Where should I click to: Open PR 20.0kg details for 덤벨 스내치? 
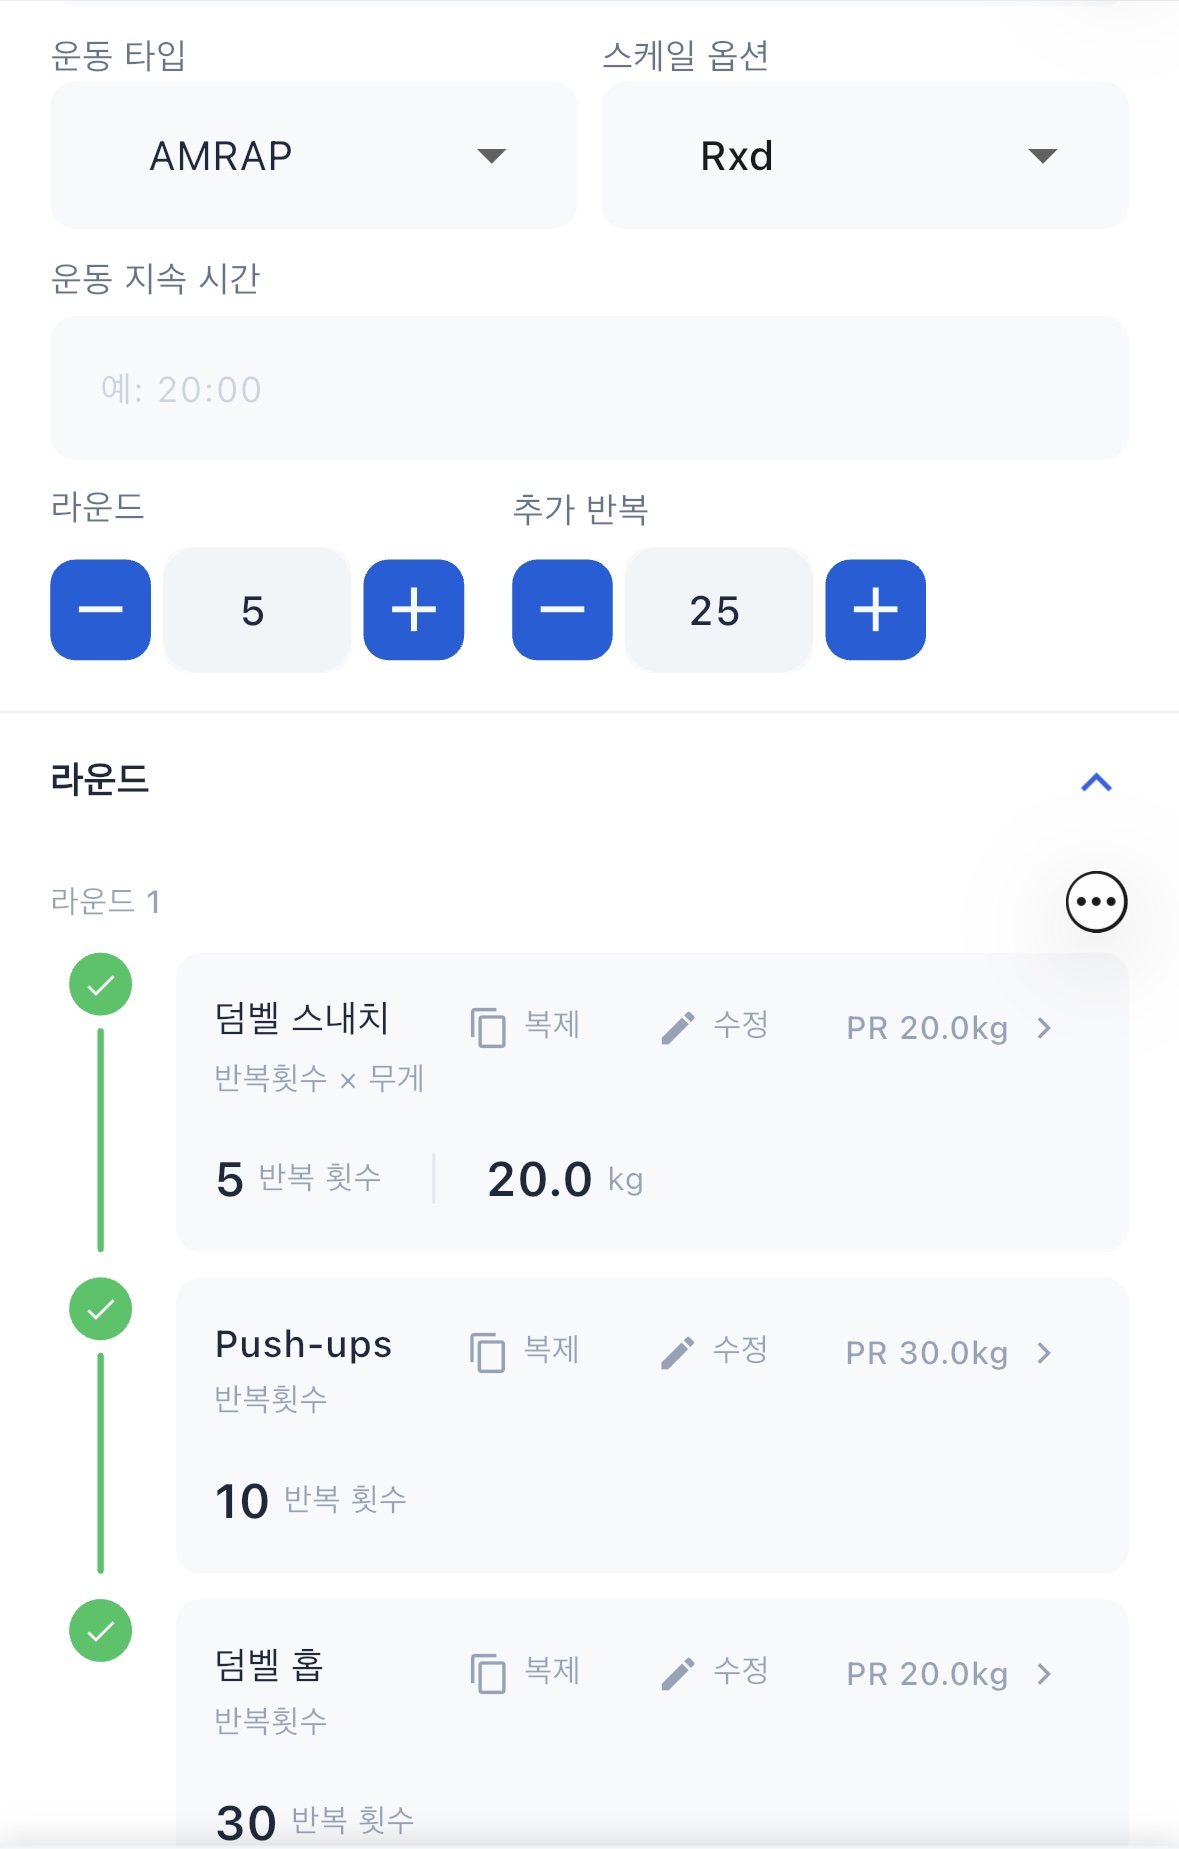pos(948,1028)
